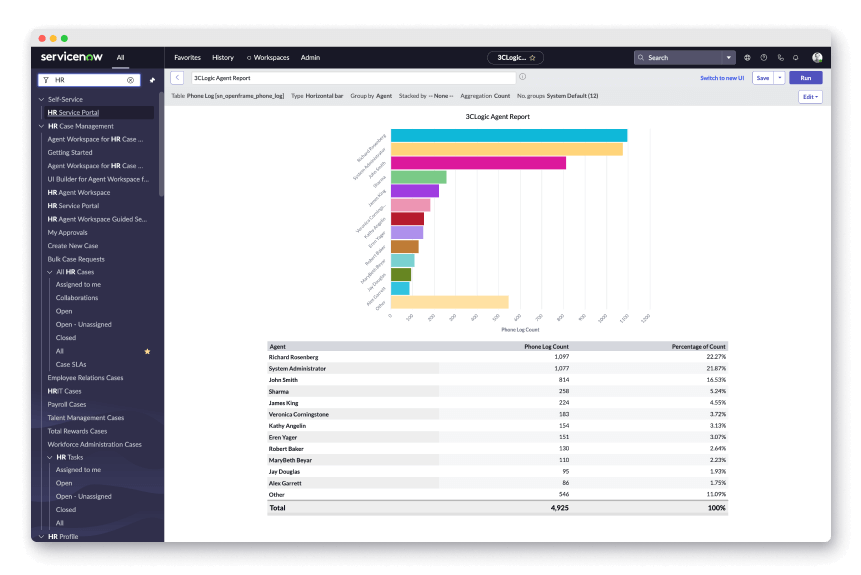861x575 pixels.
Task: Open highlighted HR Service Portal link
Action: pos(73,113)
